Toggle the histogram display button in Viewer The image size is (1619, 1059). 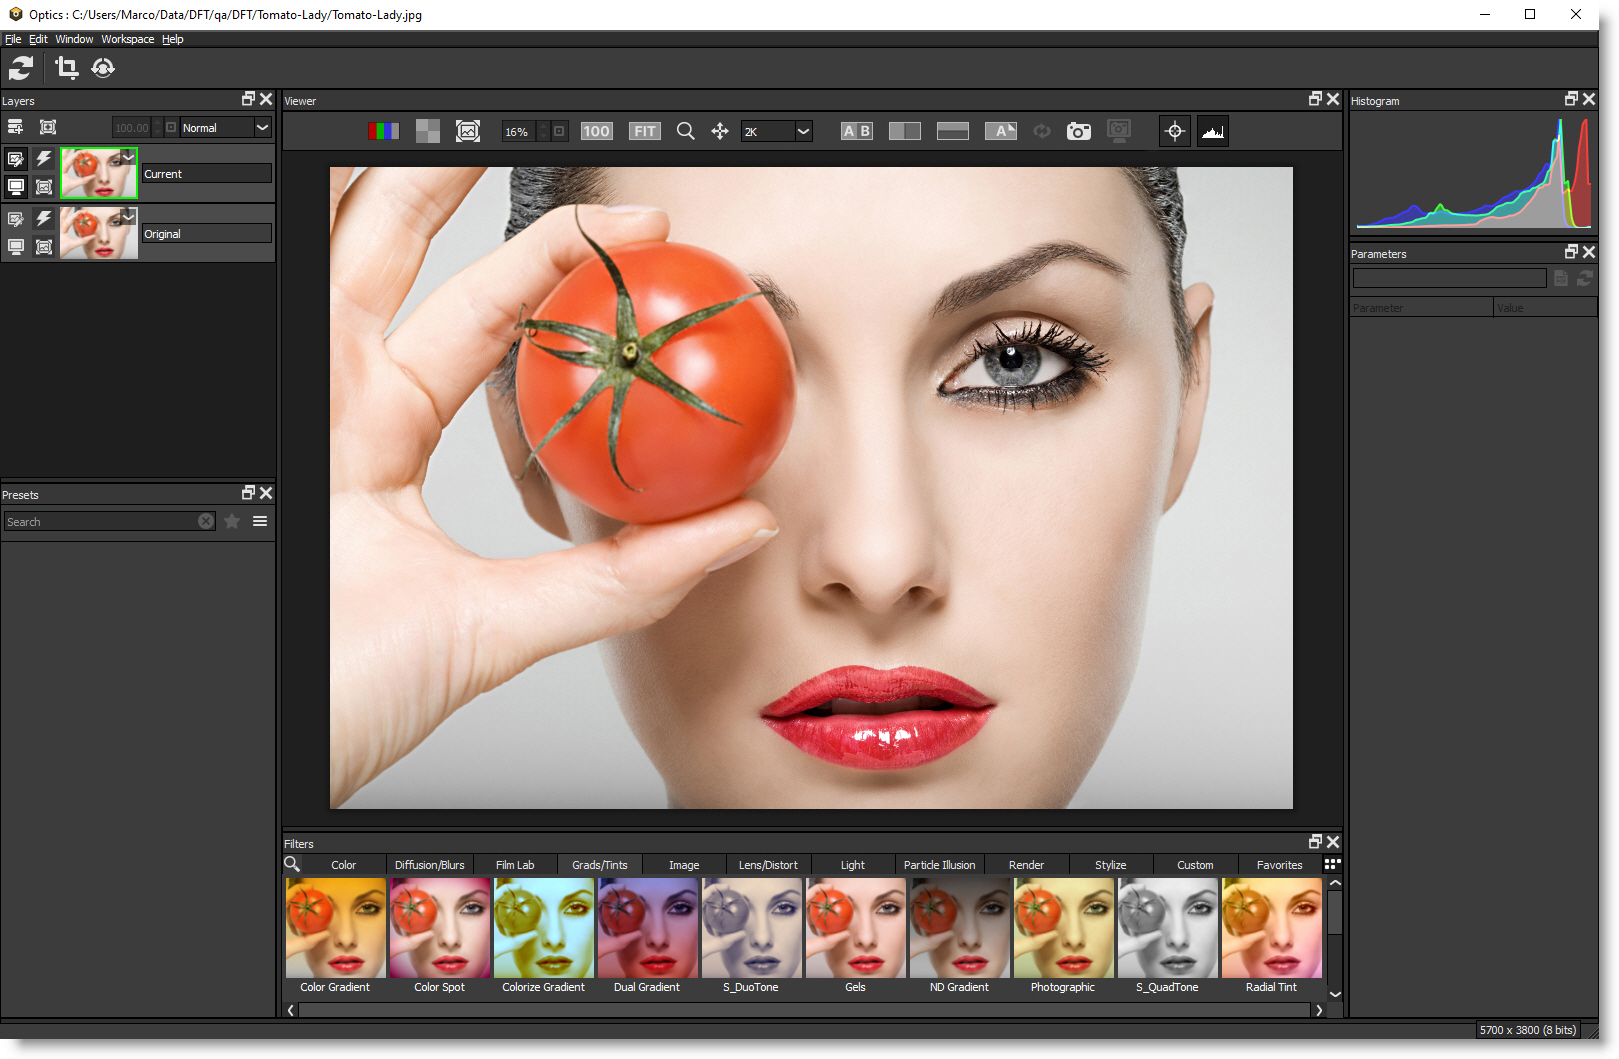point(1212,131)
